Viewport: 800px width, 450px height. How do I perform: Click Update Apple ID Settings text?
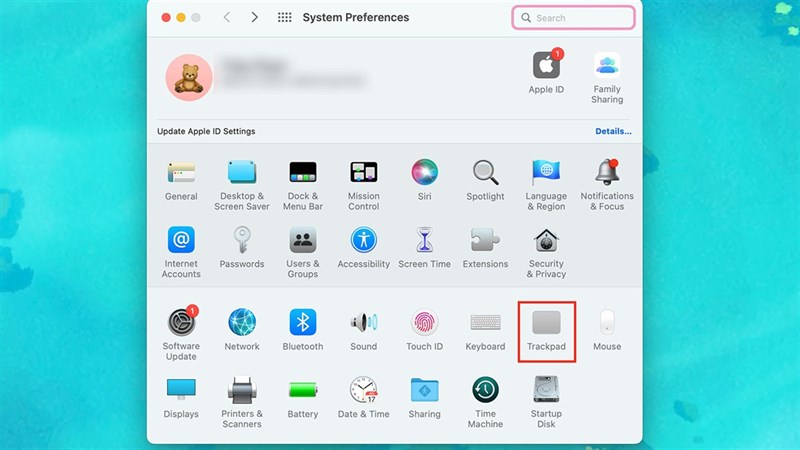206,131
